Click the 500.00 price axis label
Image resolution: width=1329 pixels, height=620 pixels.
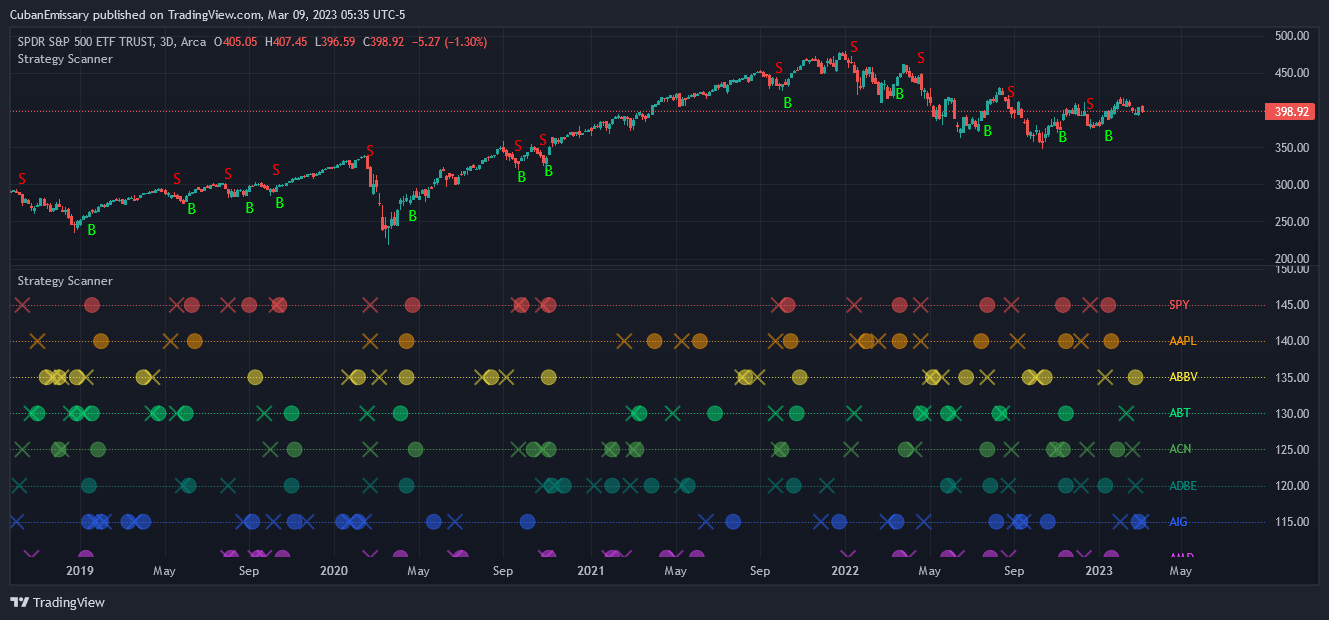1292,36
